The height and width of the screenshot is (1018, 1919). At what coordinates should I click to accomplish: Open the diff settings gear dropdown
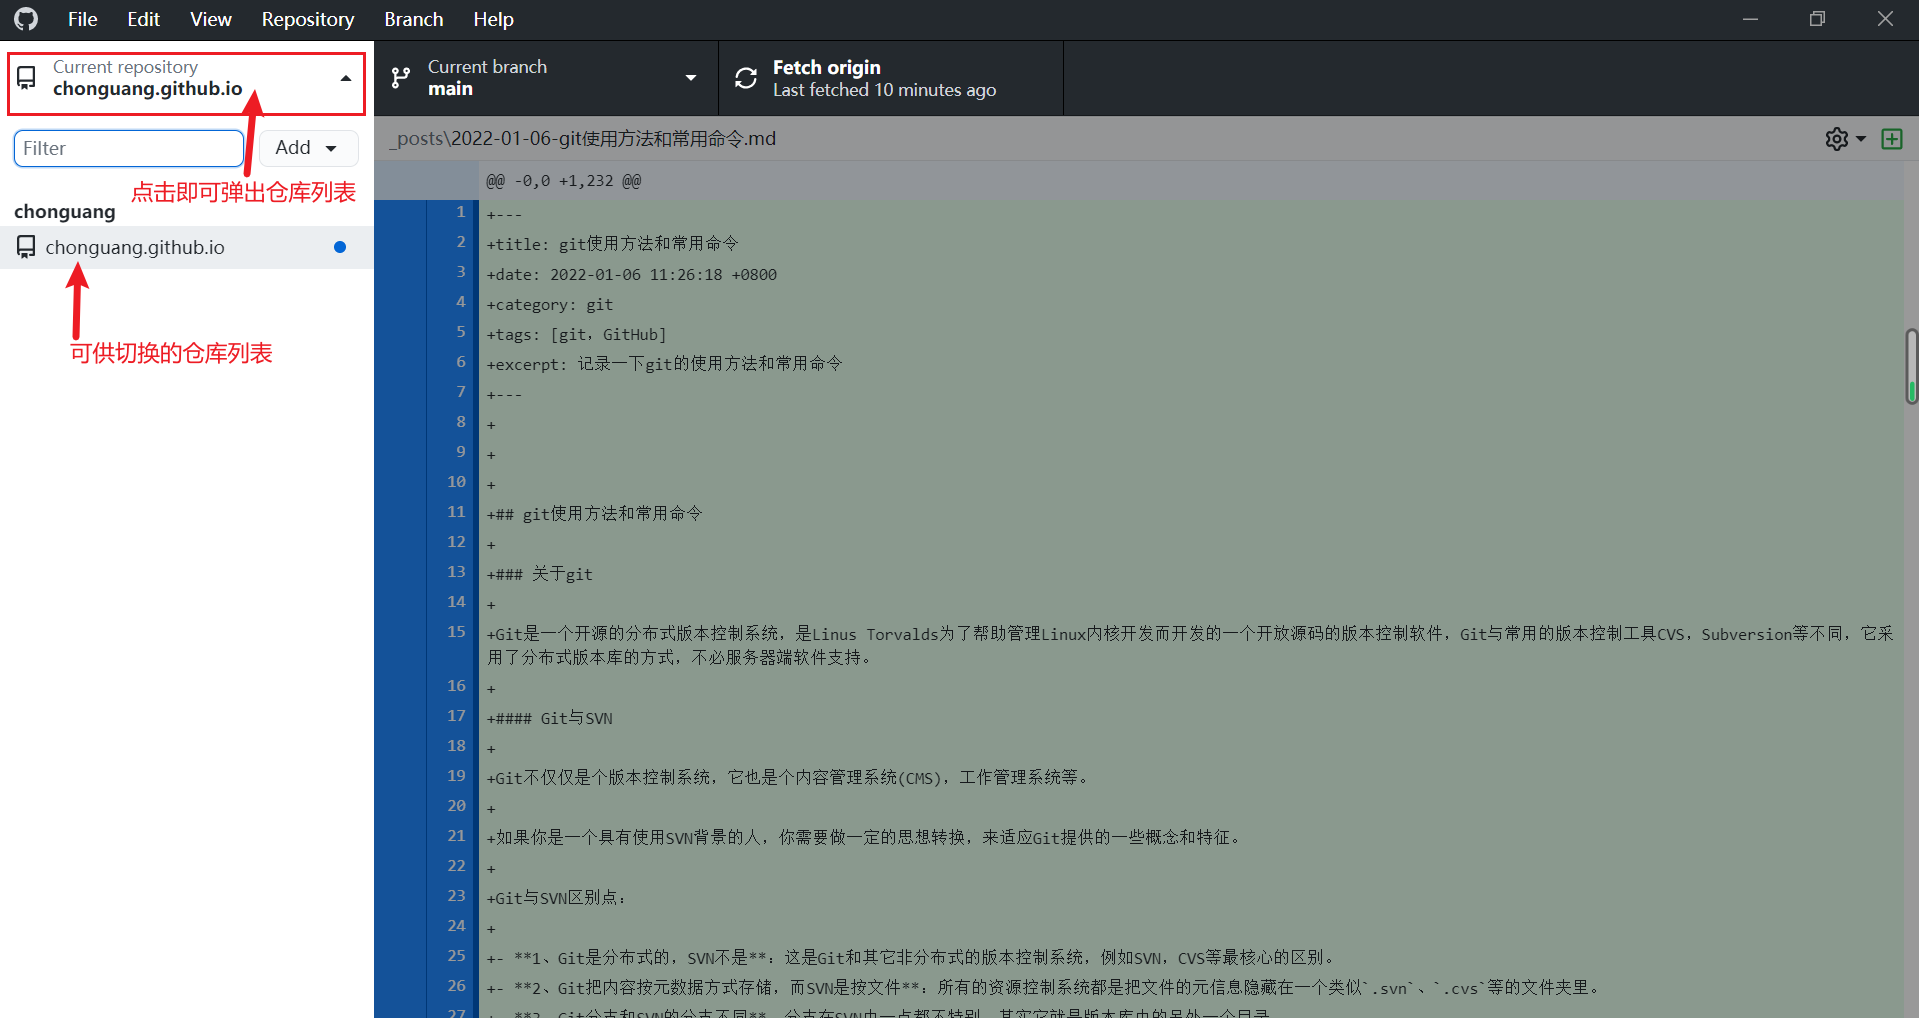click(1845, 139)
